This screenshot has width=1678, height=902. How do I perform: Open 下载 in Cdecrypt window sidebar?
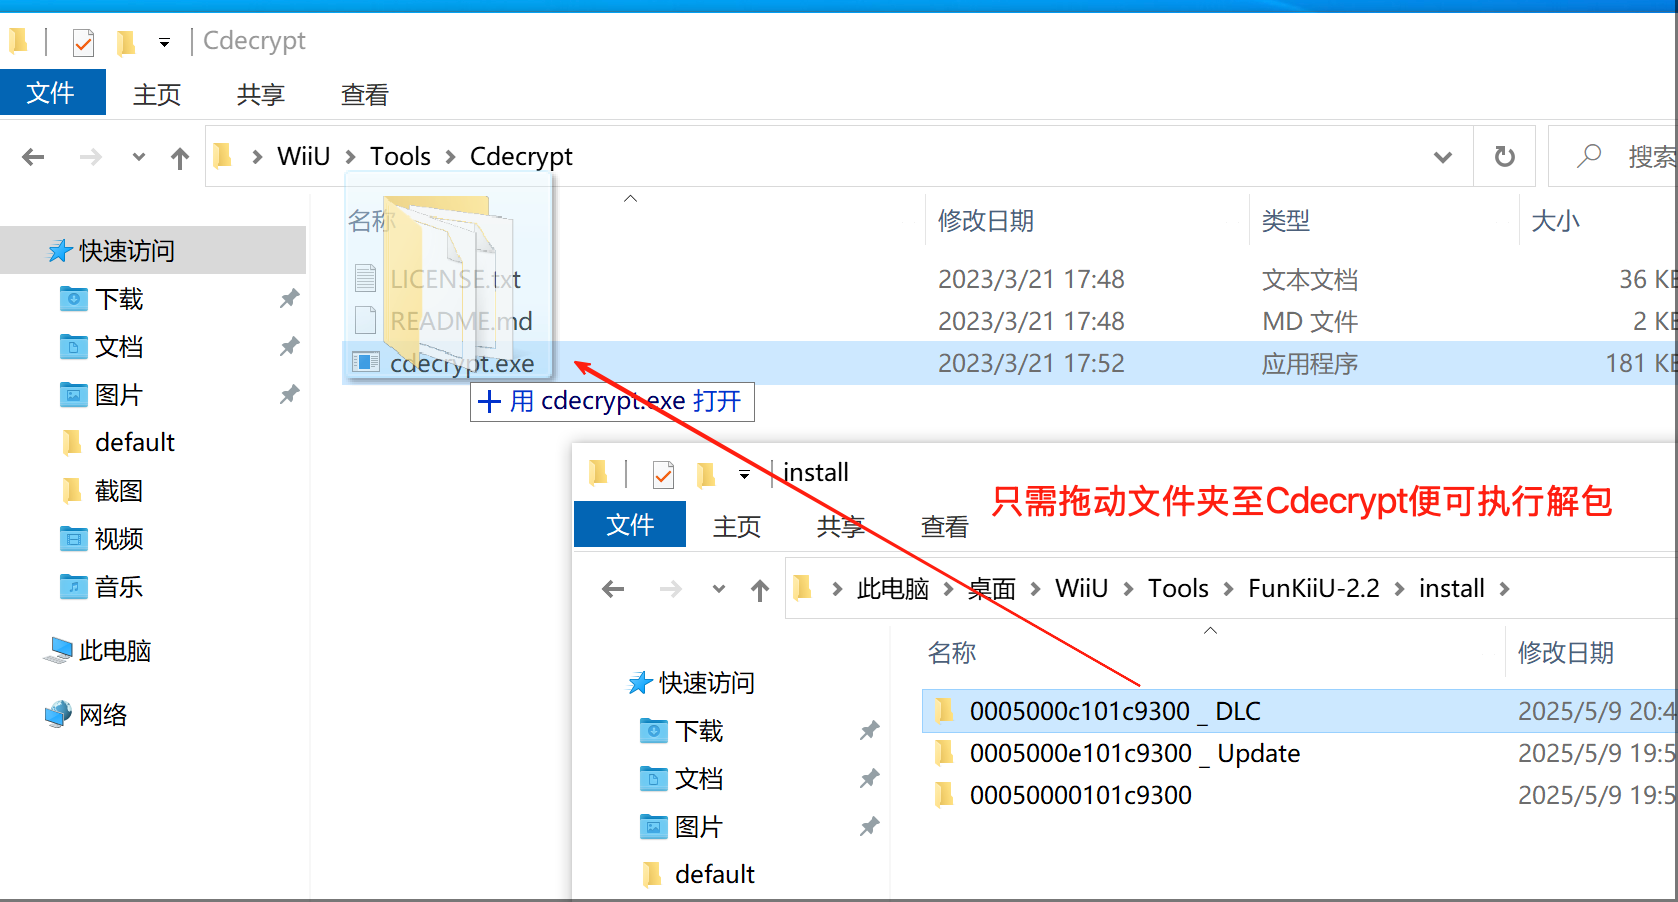[x=119, y=298]
